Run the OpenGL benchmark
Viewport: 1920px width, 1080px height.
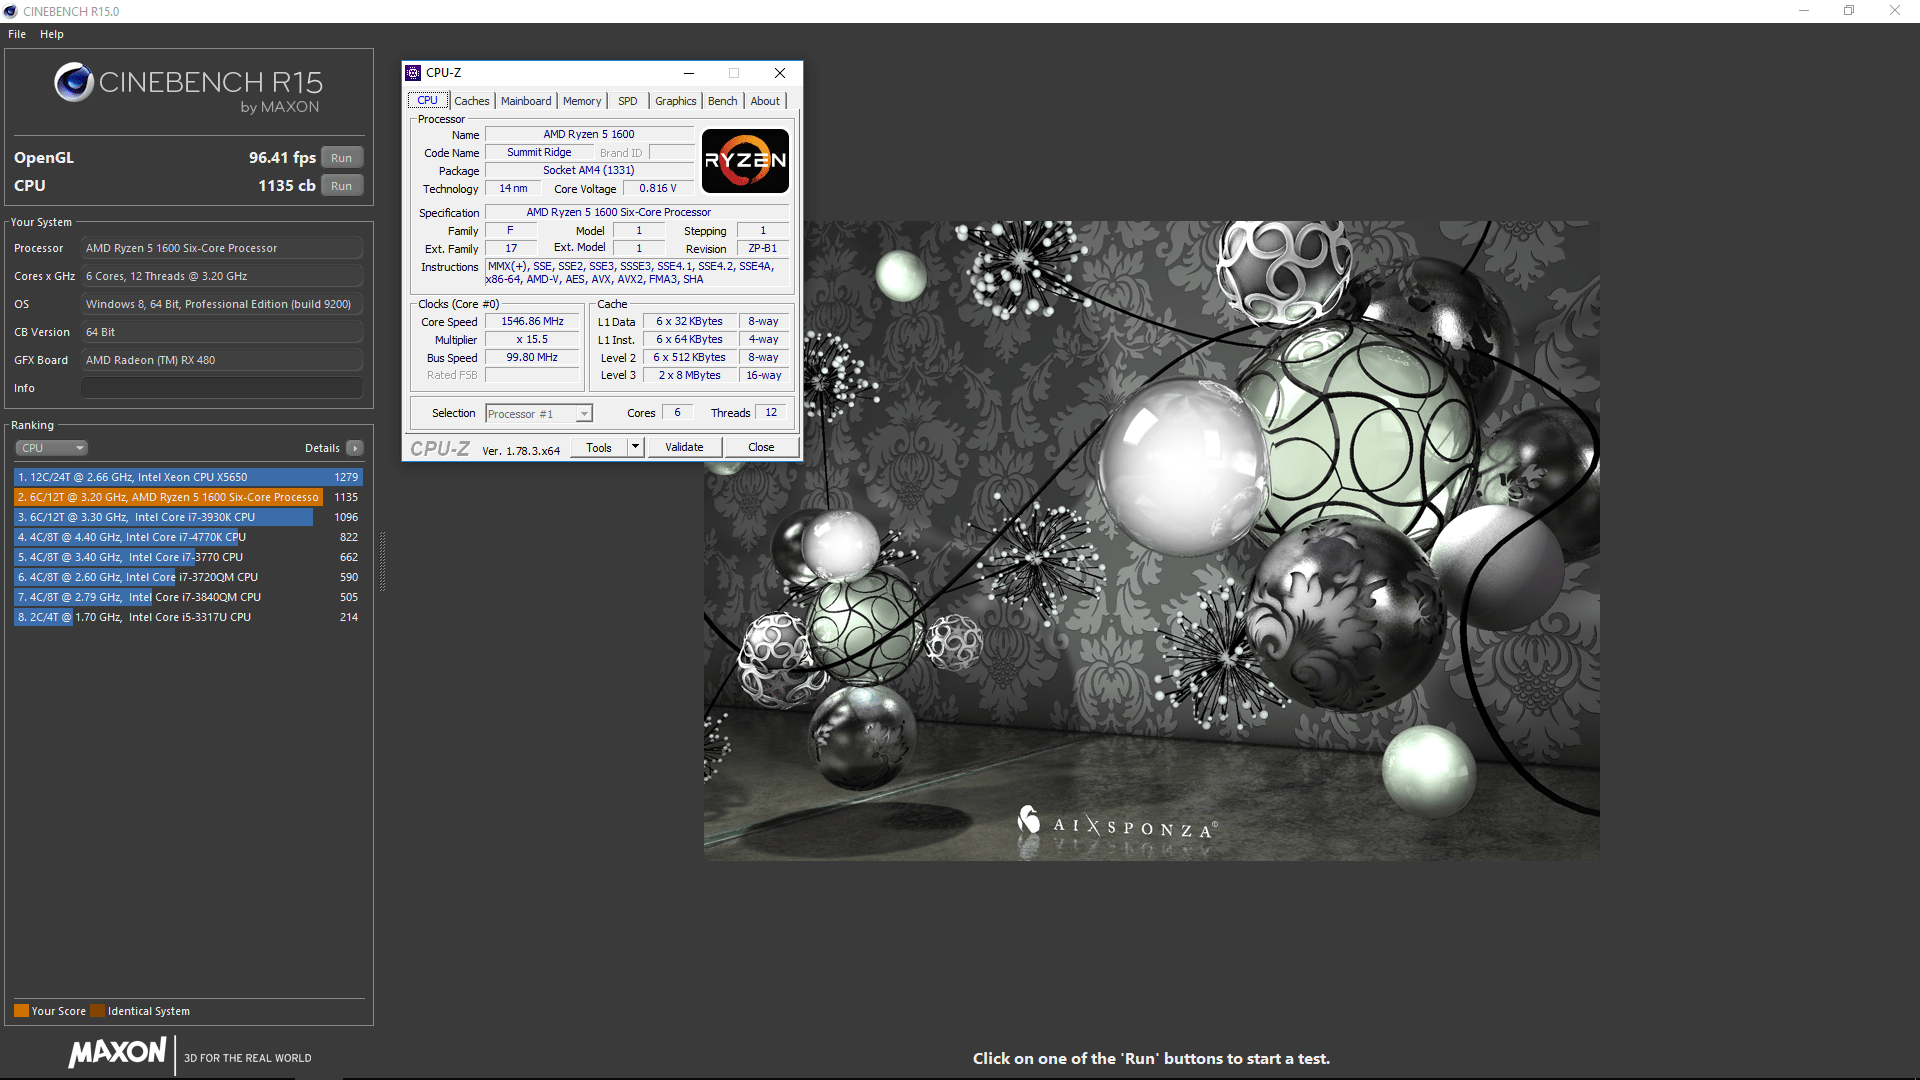(341, 158)
